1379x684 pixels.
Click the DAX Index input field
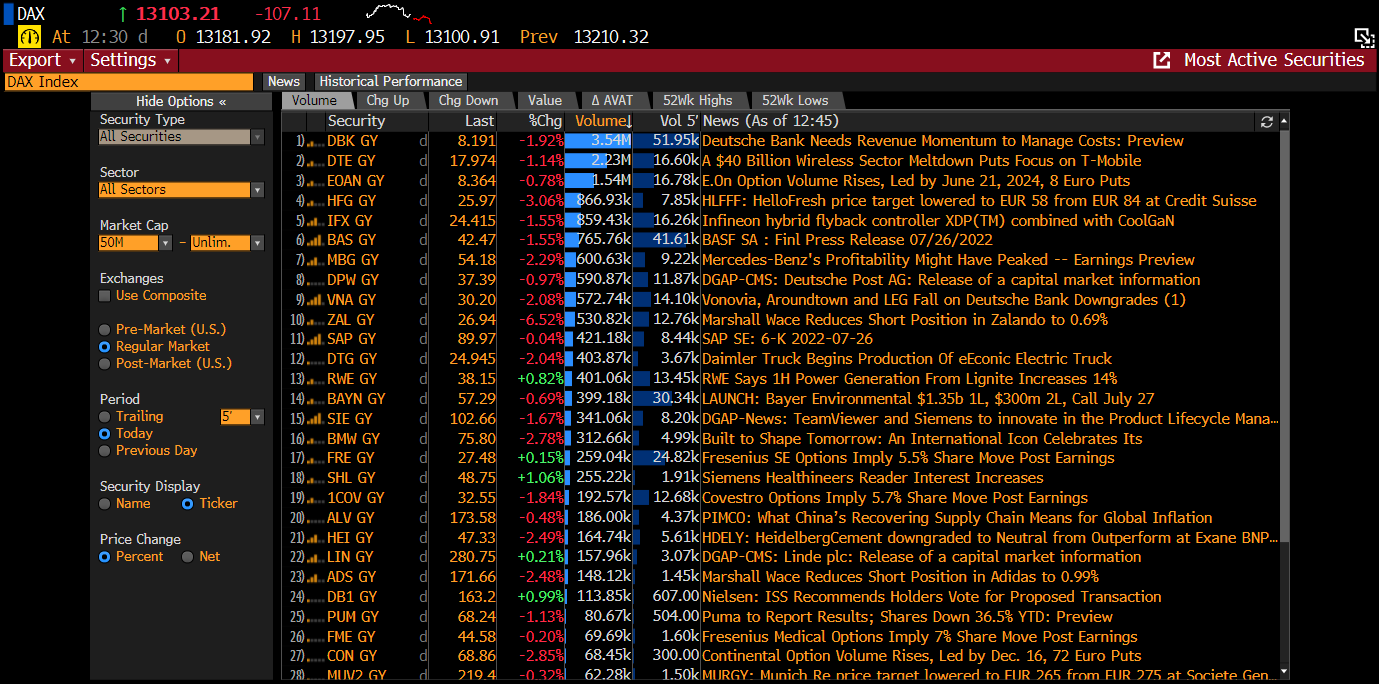pyautogui.click(x=129, y=82)
